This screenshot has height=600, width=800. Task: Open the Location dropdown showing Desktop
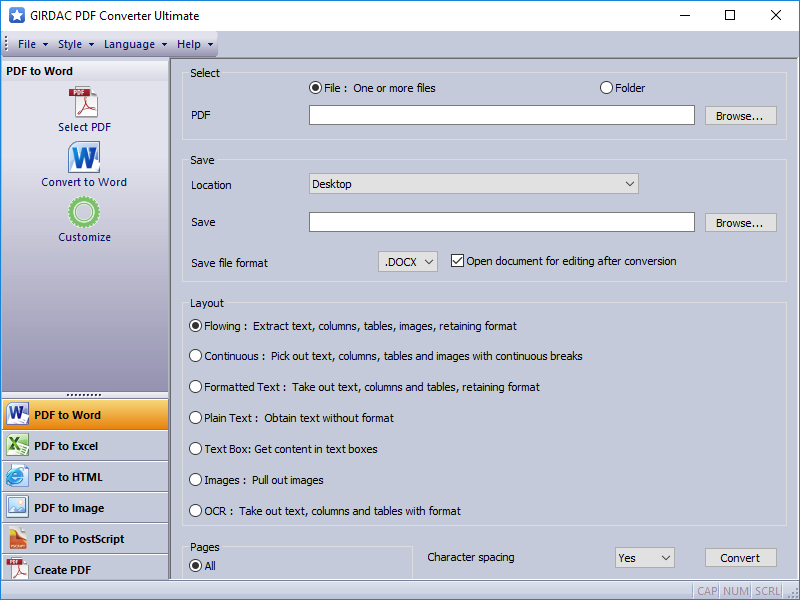click(x=473, y=184)
